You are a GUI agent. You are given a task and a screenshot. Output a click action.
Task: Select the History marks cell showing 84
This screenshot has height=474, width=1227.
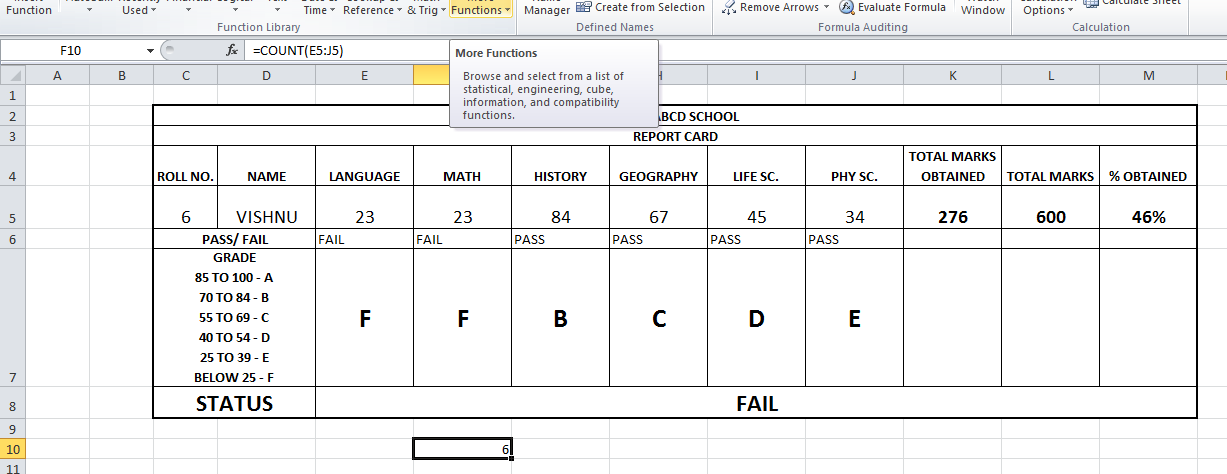point(560,208)
